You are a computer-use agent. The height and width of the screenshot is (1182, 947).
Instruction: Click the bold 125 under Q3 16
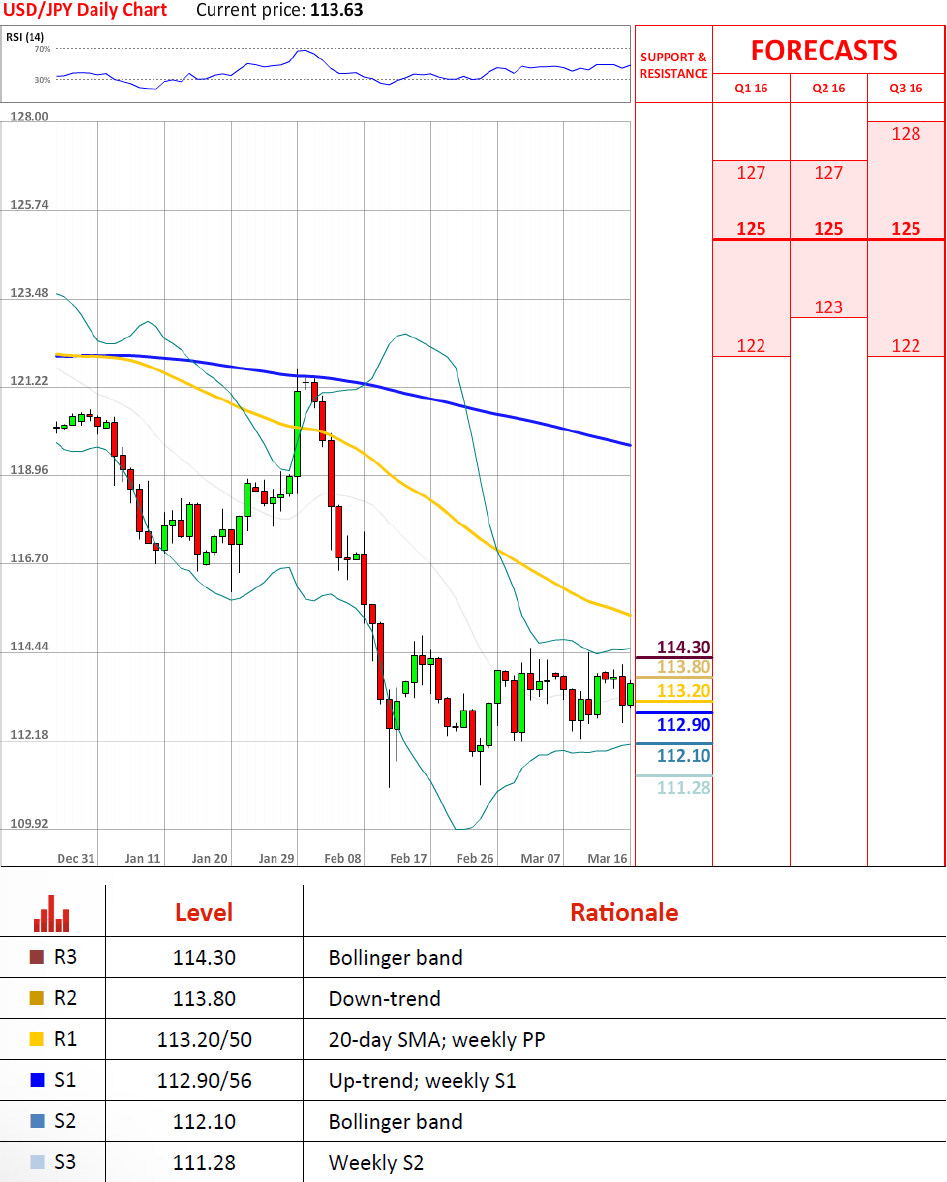tap(906, 229)
